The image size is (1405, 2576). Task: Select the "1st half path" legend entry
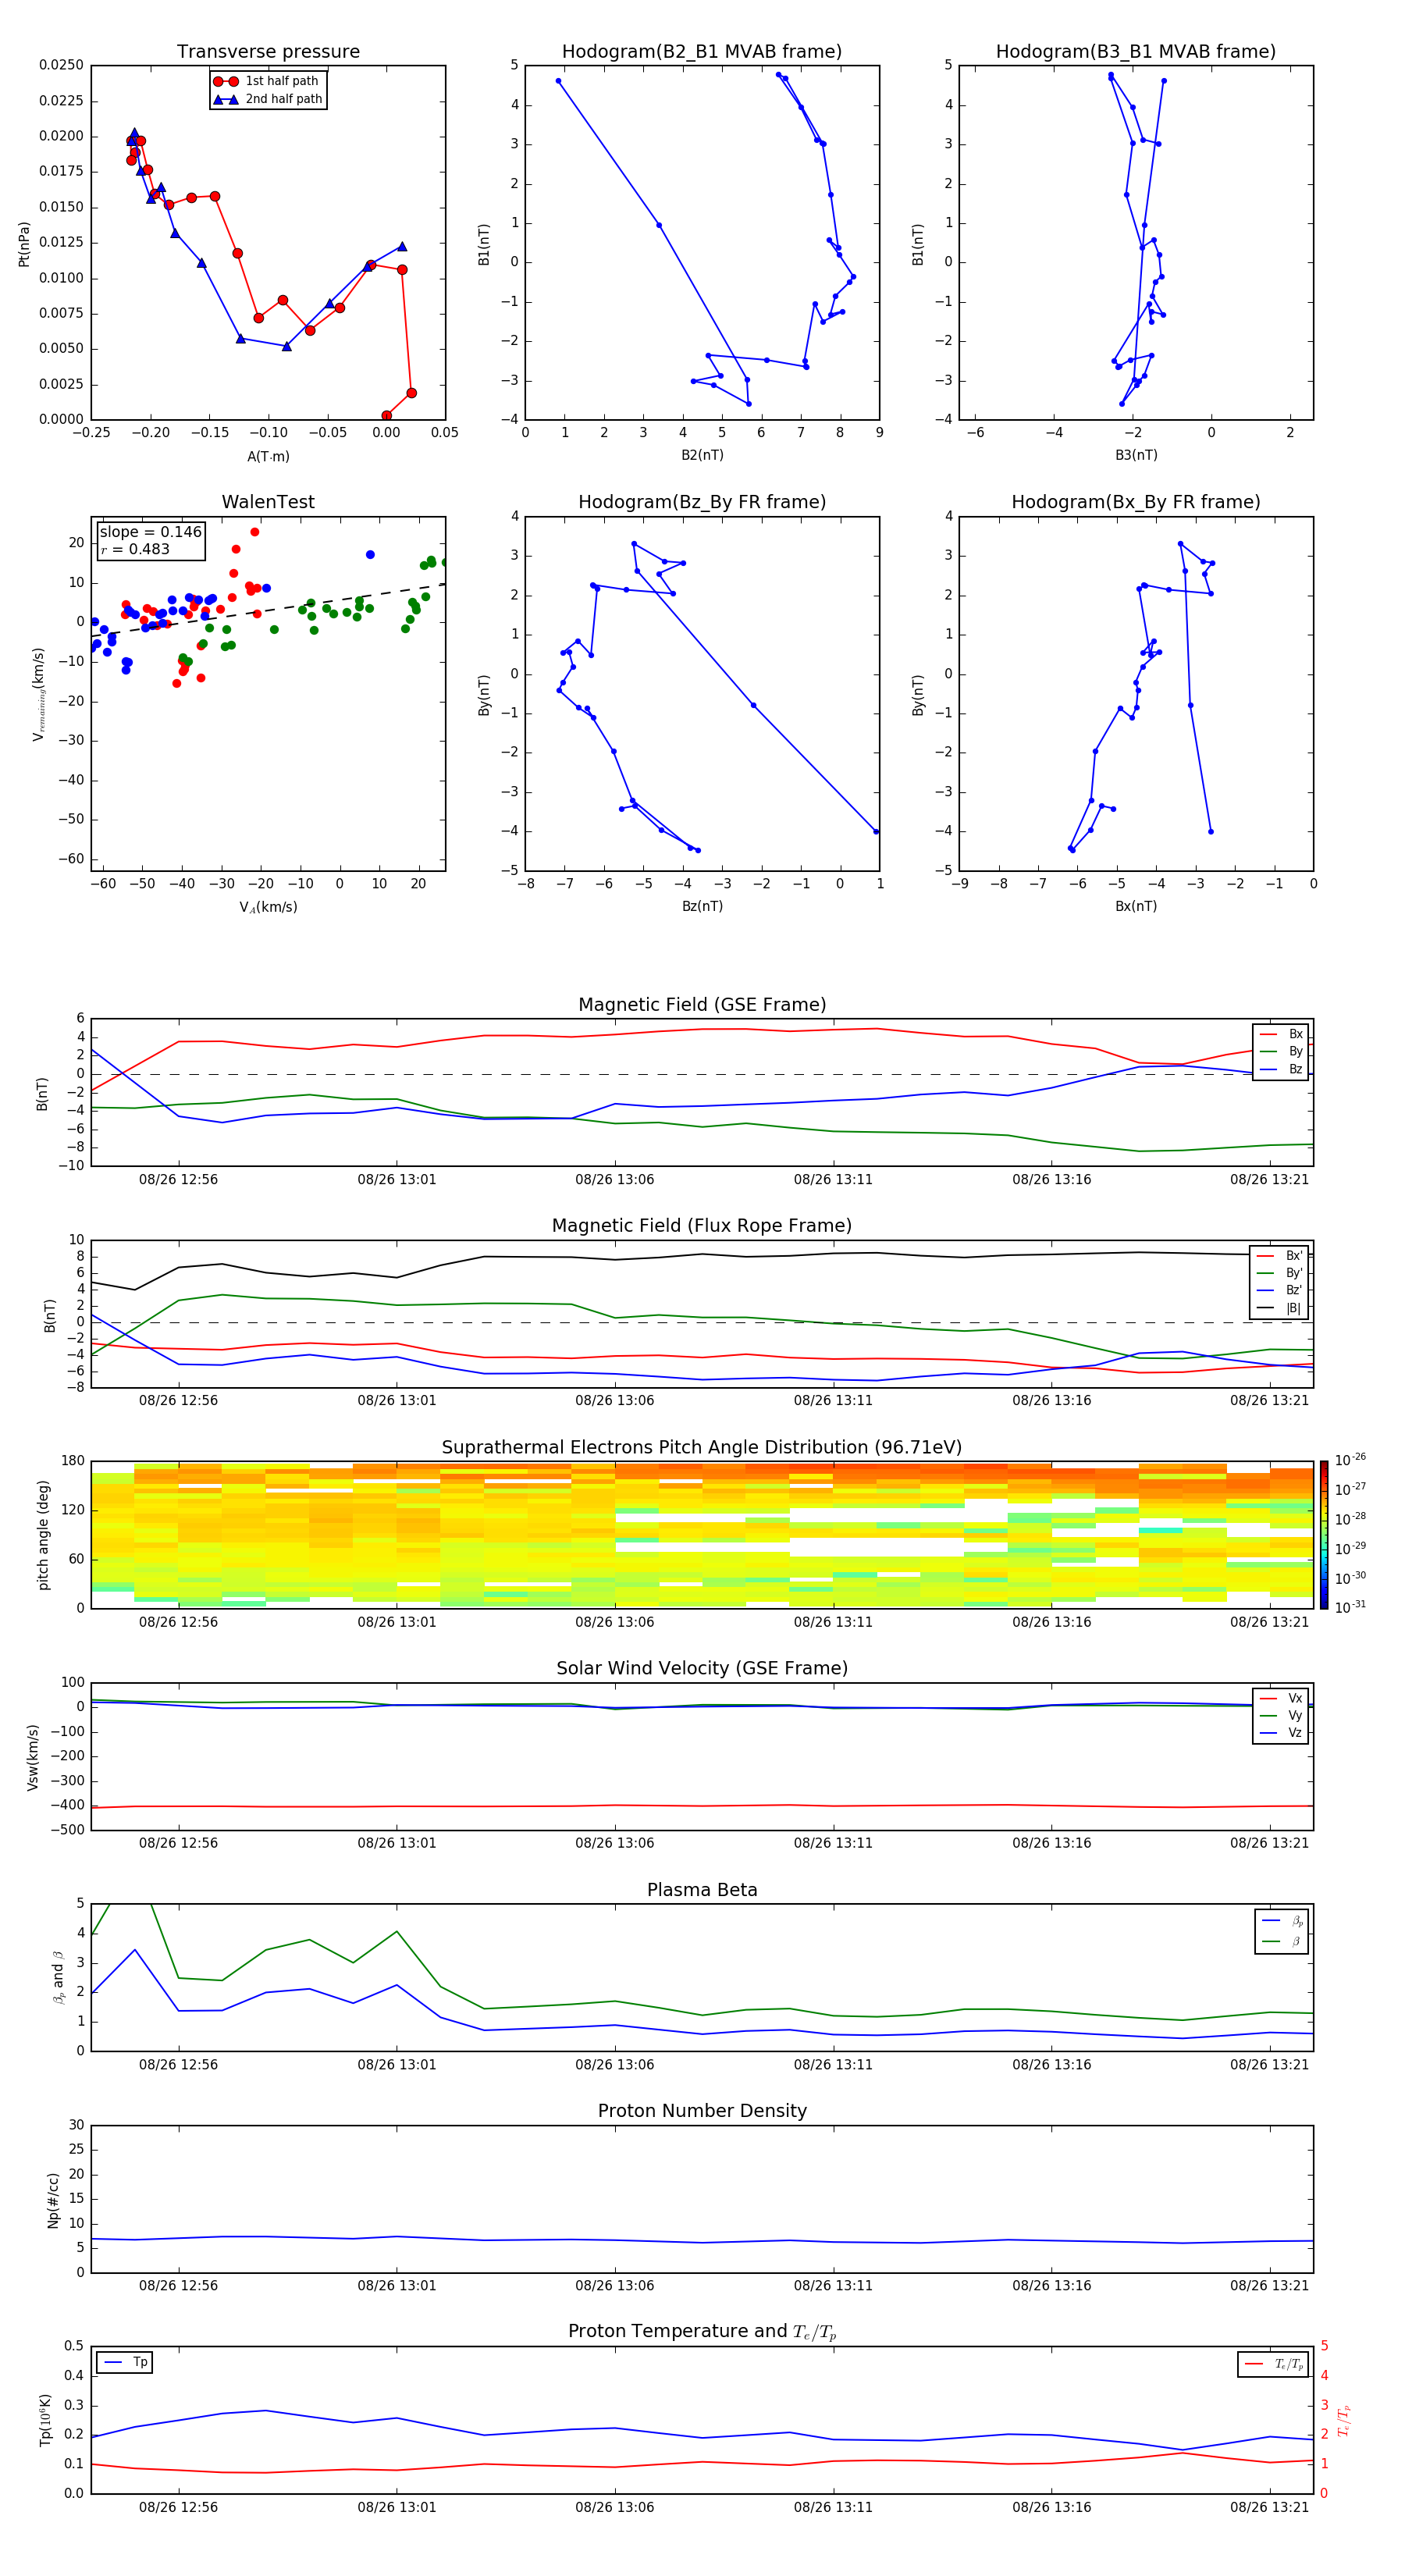pos(266,81)
